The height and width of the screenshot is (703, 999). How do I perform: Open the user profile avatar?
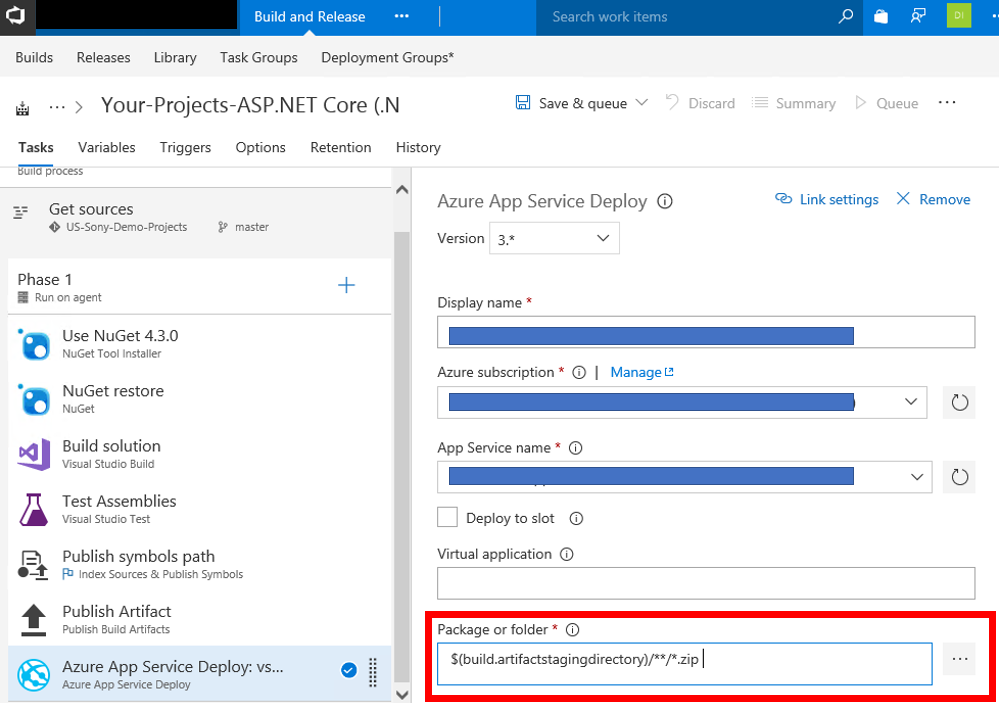pos(959,16)
